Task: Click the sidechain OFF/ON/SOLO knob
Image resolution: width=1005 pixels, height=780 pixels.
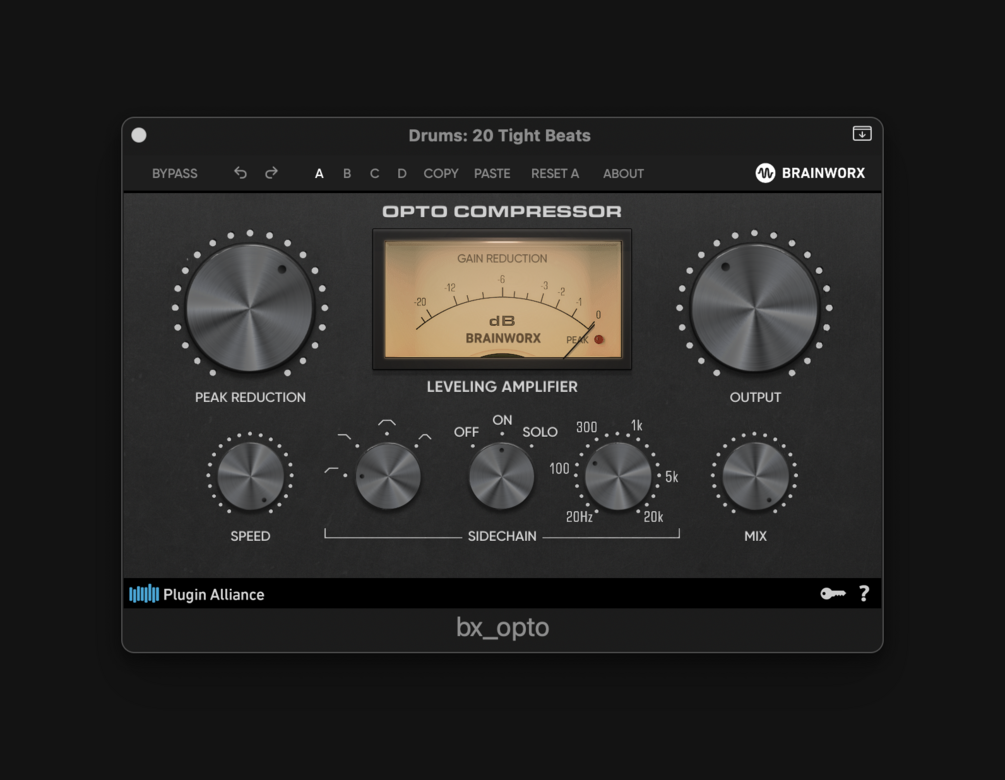Action: pos(501,477)
